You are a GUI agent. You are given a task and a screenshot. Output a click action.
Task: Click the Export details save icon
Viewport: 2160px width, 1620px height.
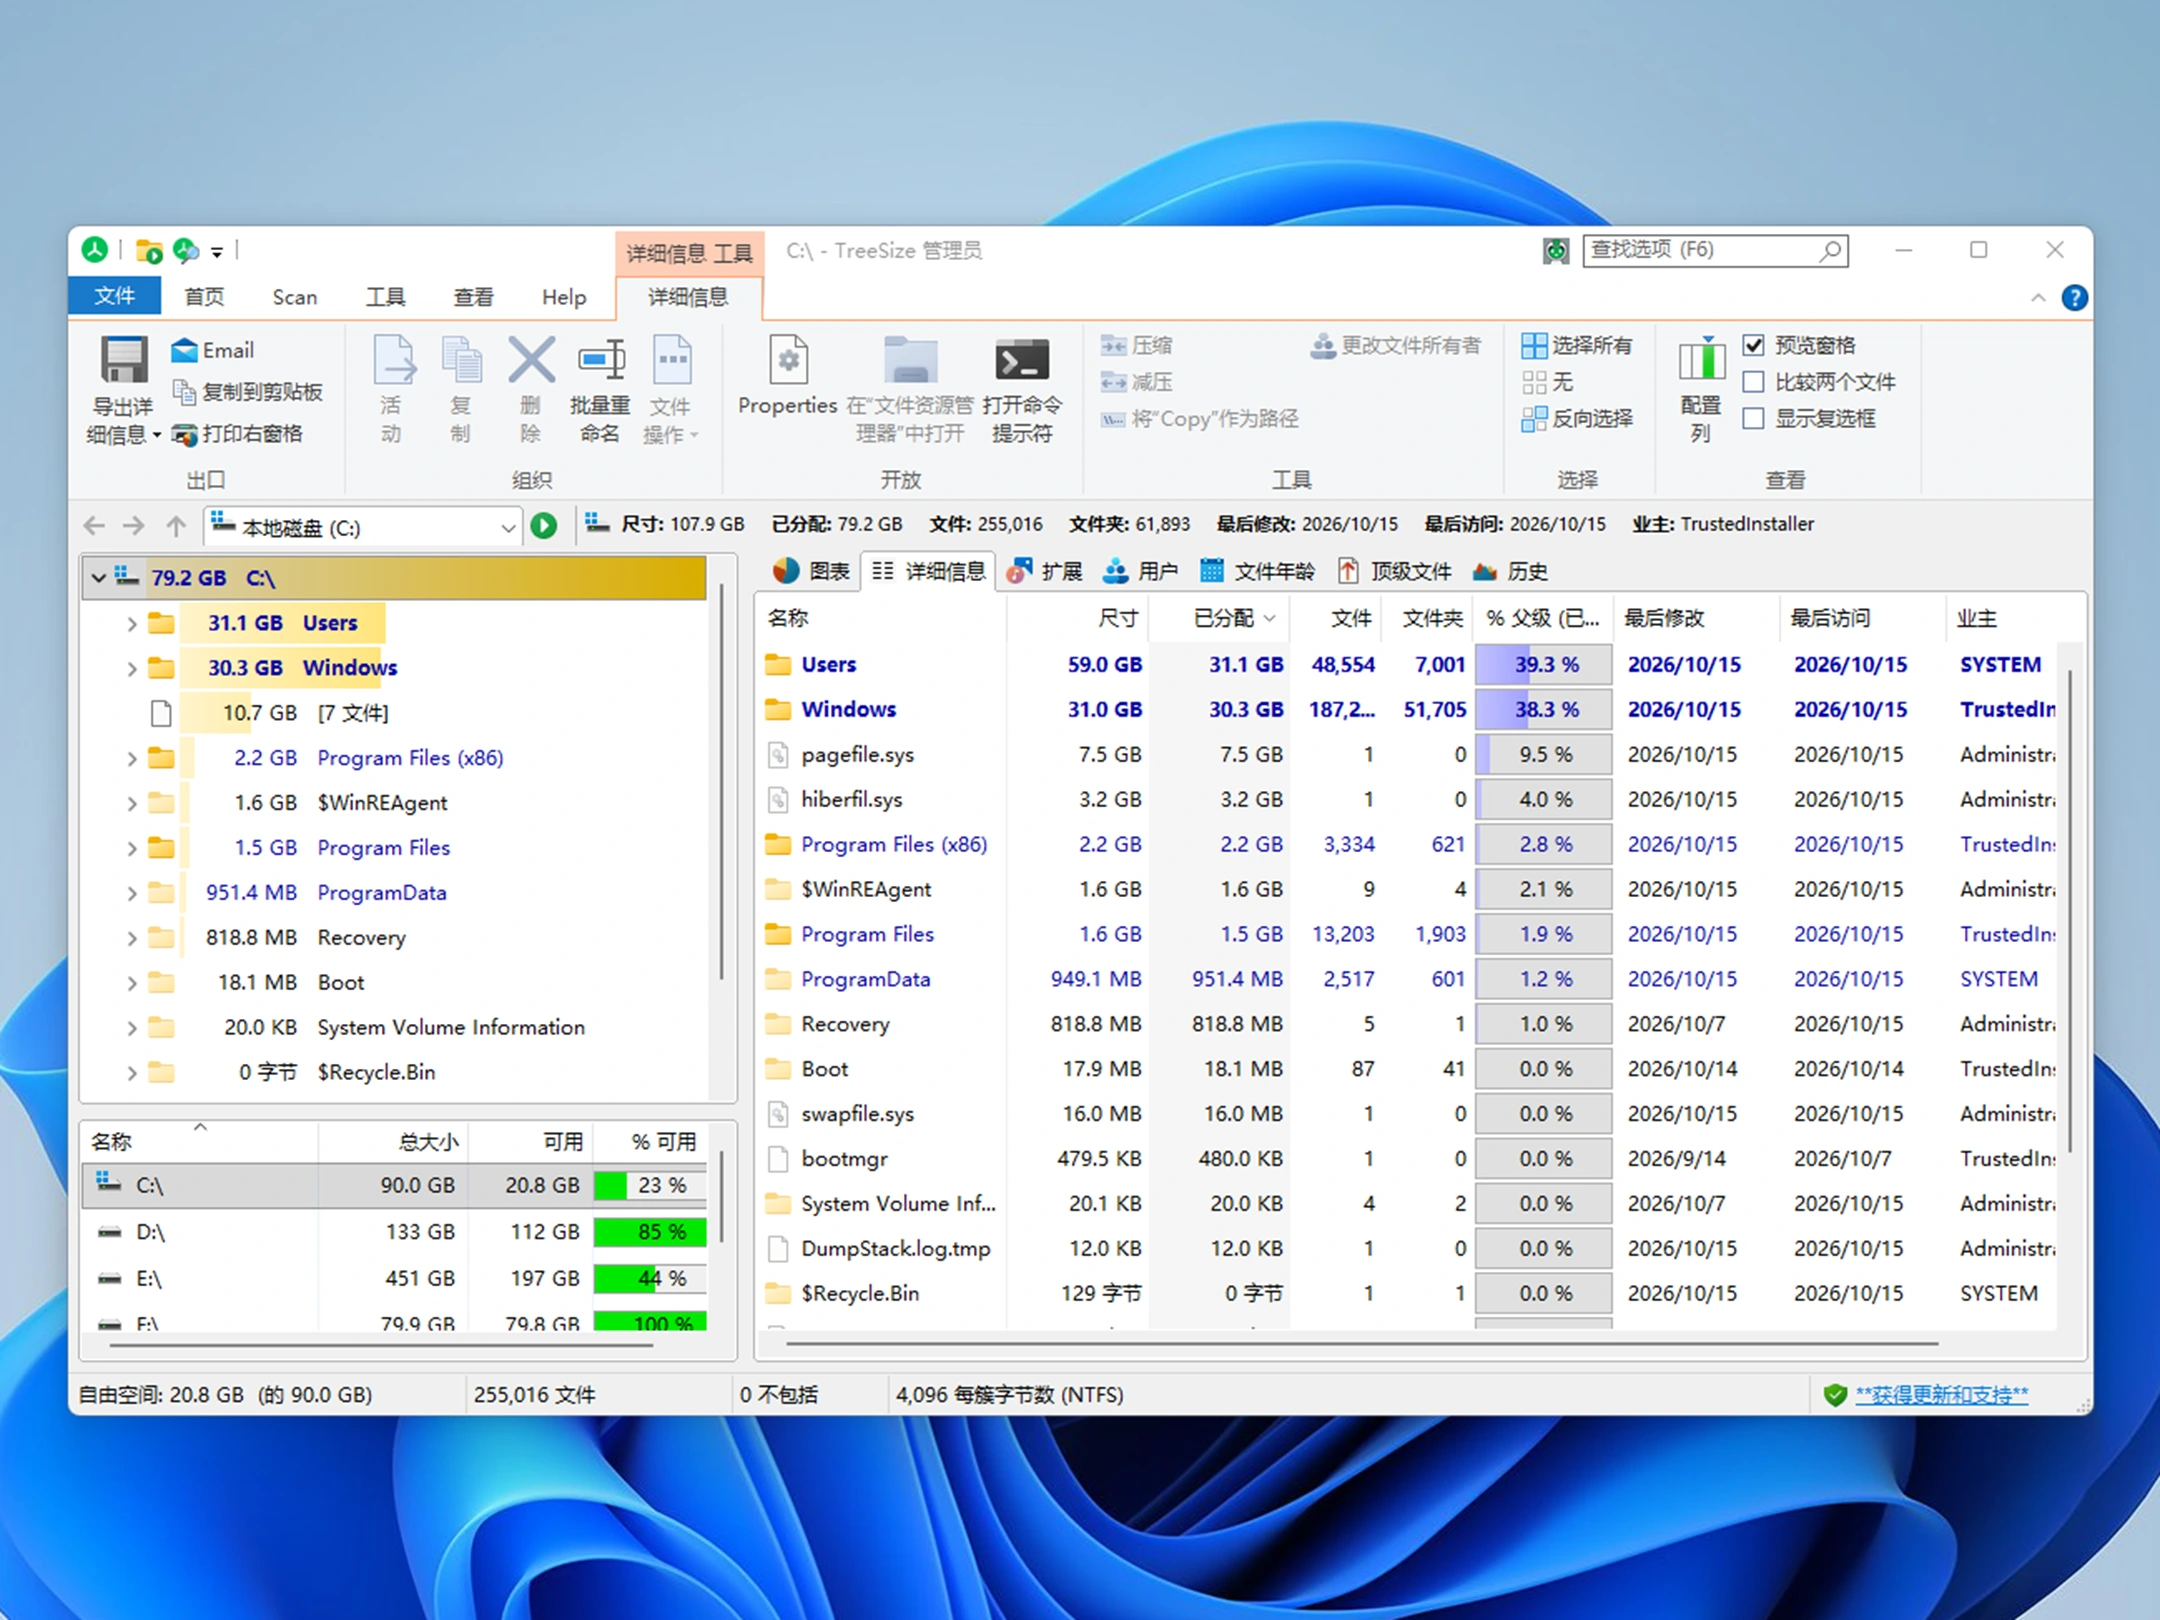pos(123,360)
